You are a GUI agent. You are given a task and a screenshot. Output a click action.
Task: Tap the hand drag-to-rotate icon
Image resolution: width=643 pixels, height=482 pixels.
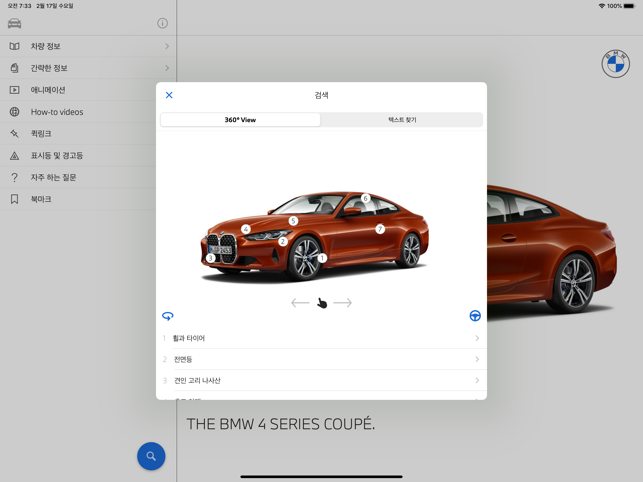[x=322, y=303]
